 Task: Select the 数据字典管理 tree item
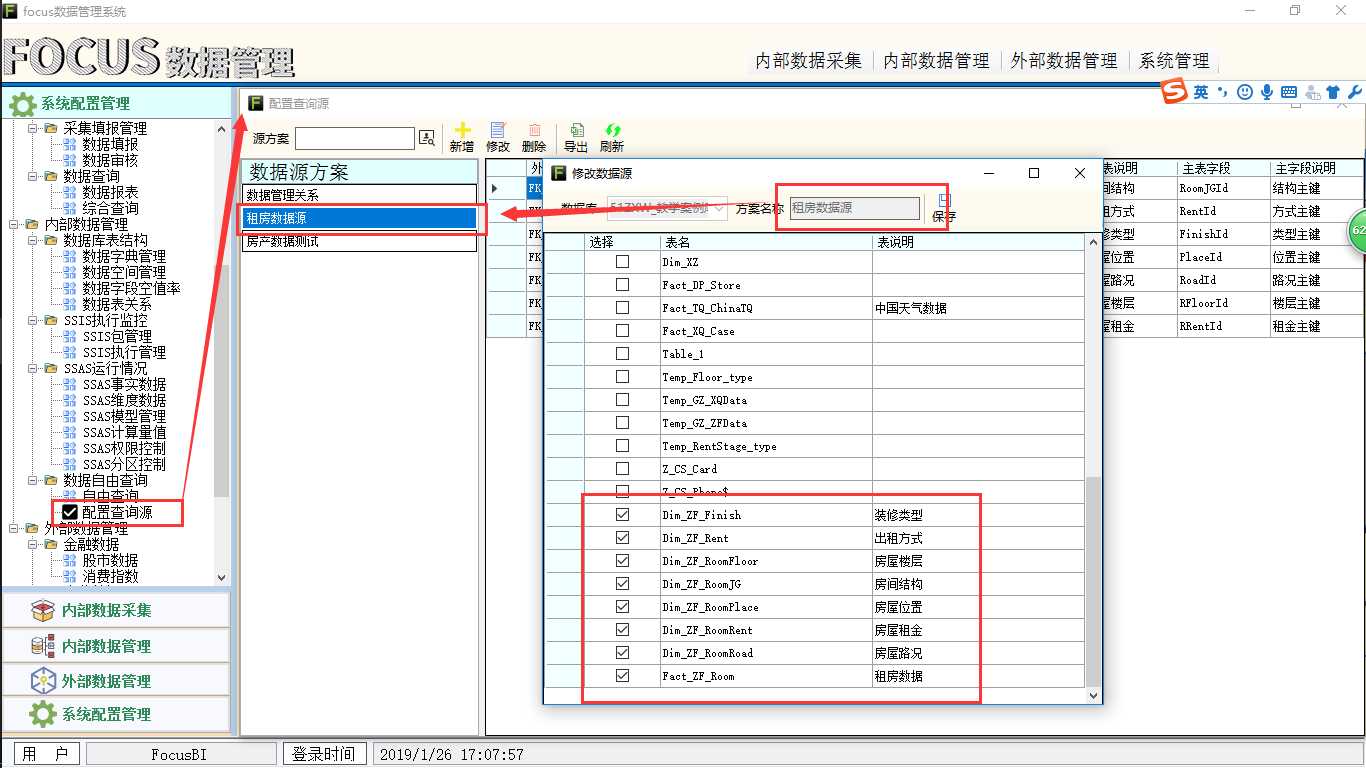pyautogui.click(x=124, y=256)
